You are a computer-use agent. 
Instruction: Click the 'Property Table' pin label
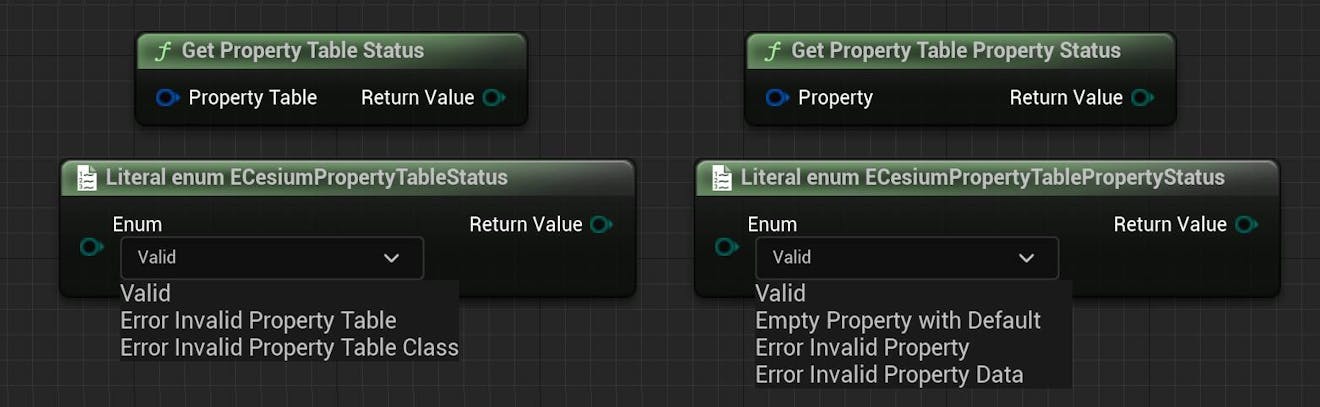pos(253,98)
